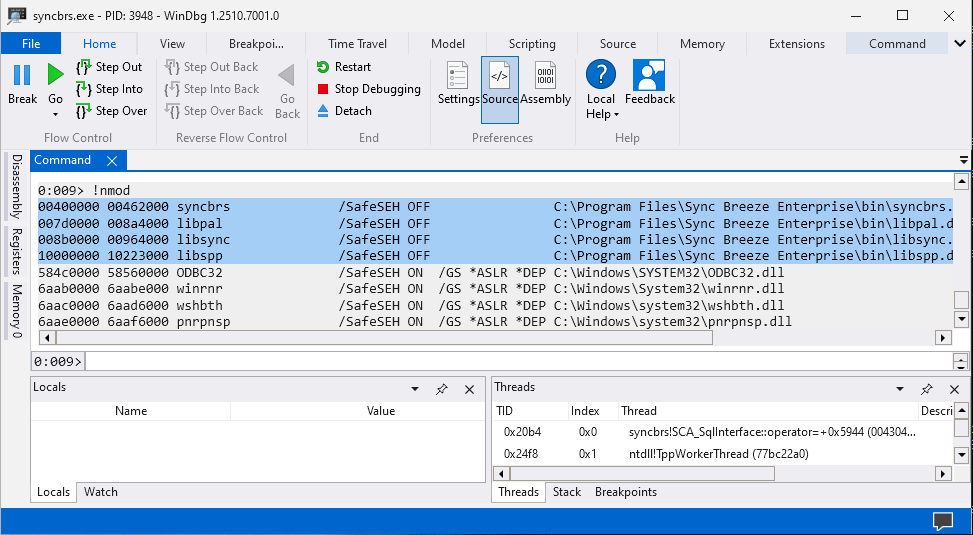Switch to the Watch tab

101,492
